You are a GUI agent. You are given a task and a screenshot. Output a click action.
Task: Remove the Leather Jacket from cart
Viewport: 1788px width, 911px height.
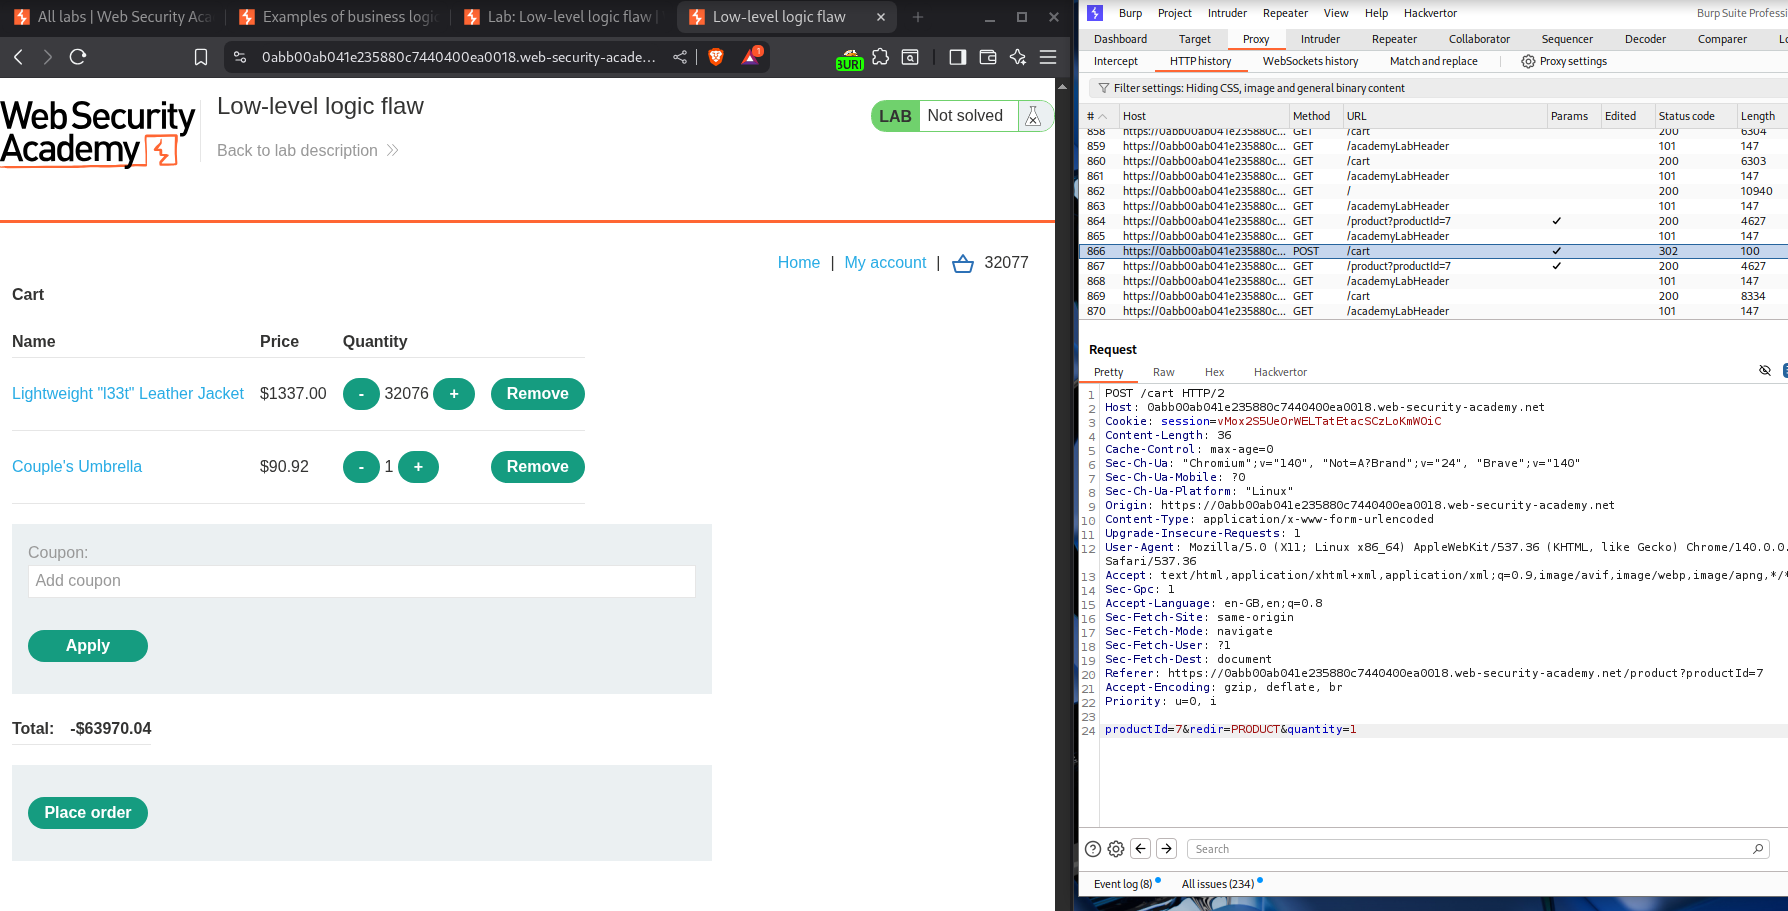point(537,394)
